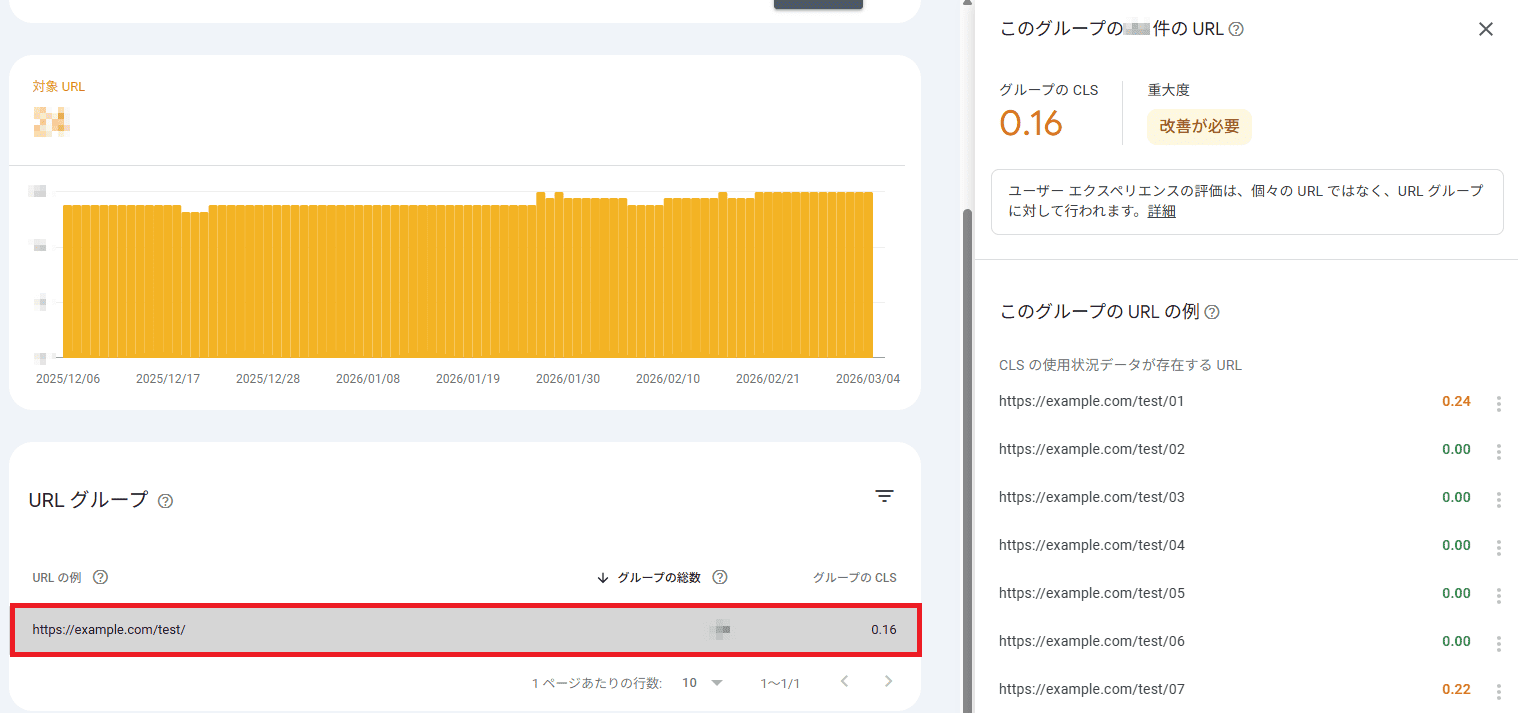Open kebab menu for test/01 URL
The width and height of the screenshot is (1518, 713).
click(1499, 404)
